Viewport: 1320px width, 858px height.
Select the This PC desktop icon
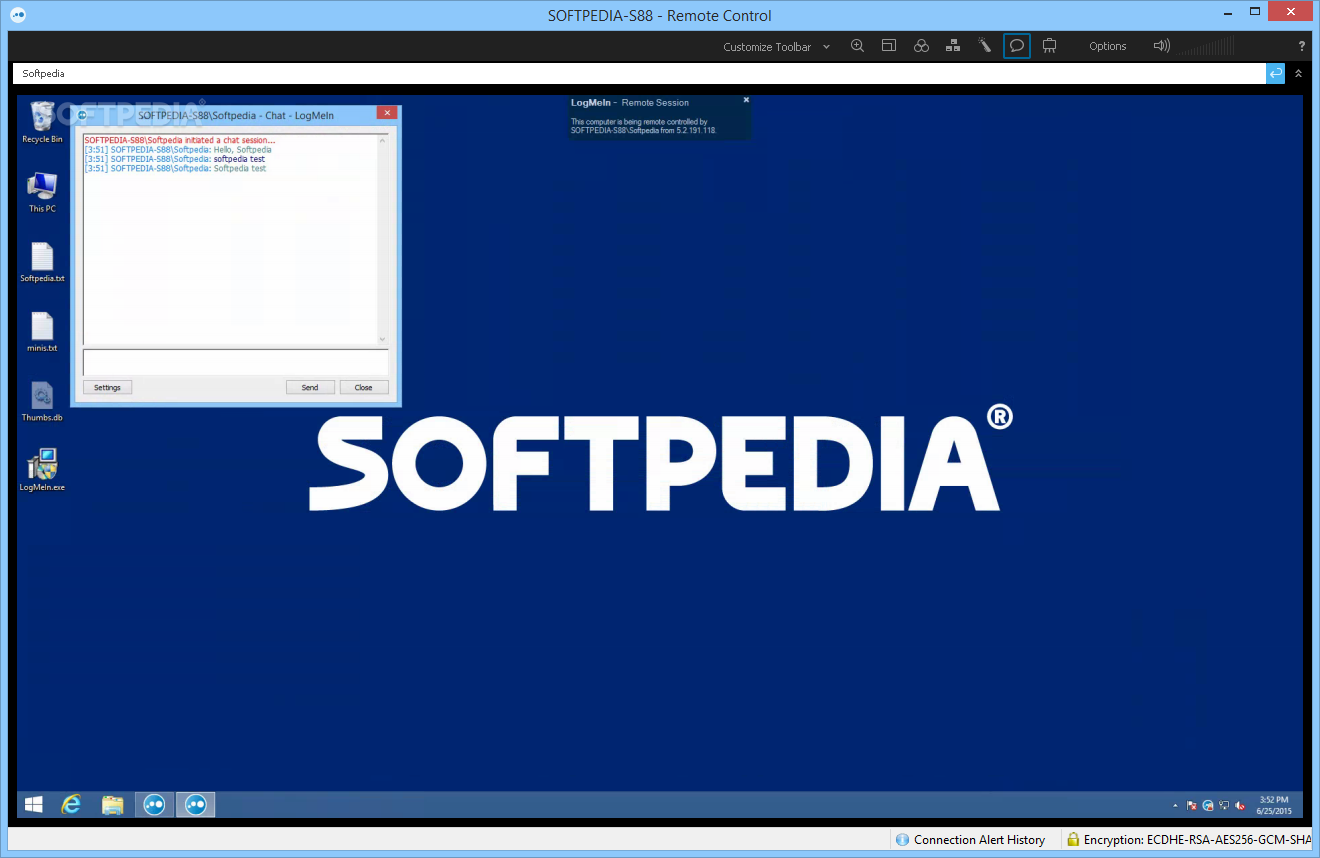[x=42, y=192]
